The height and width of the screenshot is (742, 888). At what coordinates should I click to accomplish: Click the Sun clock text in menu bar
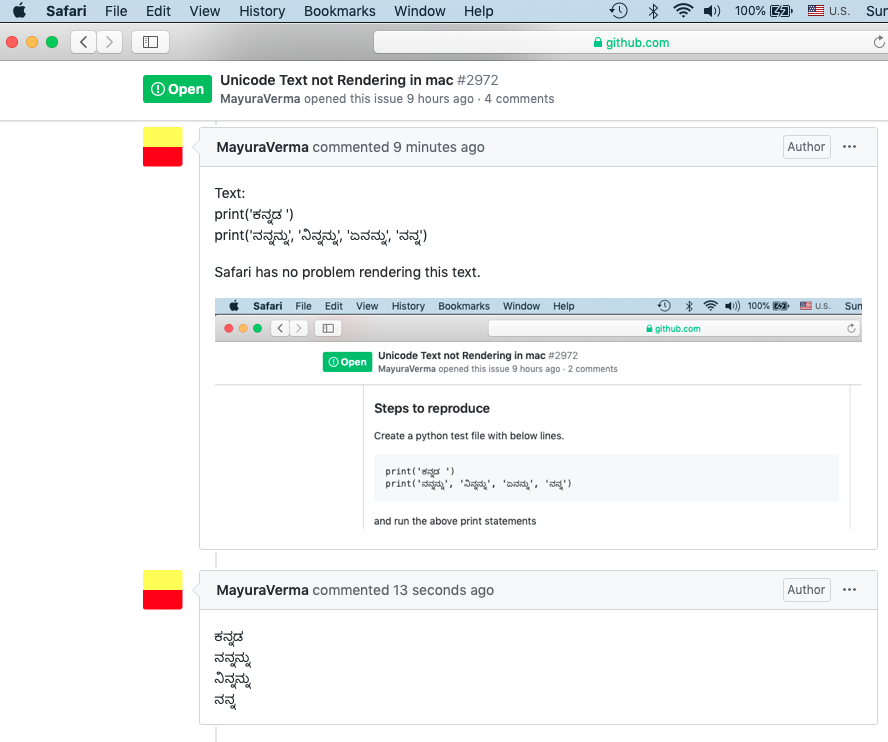877,11
